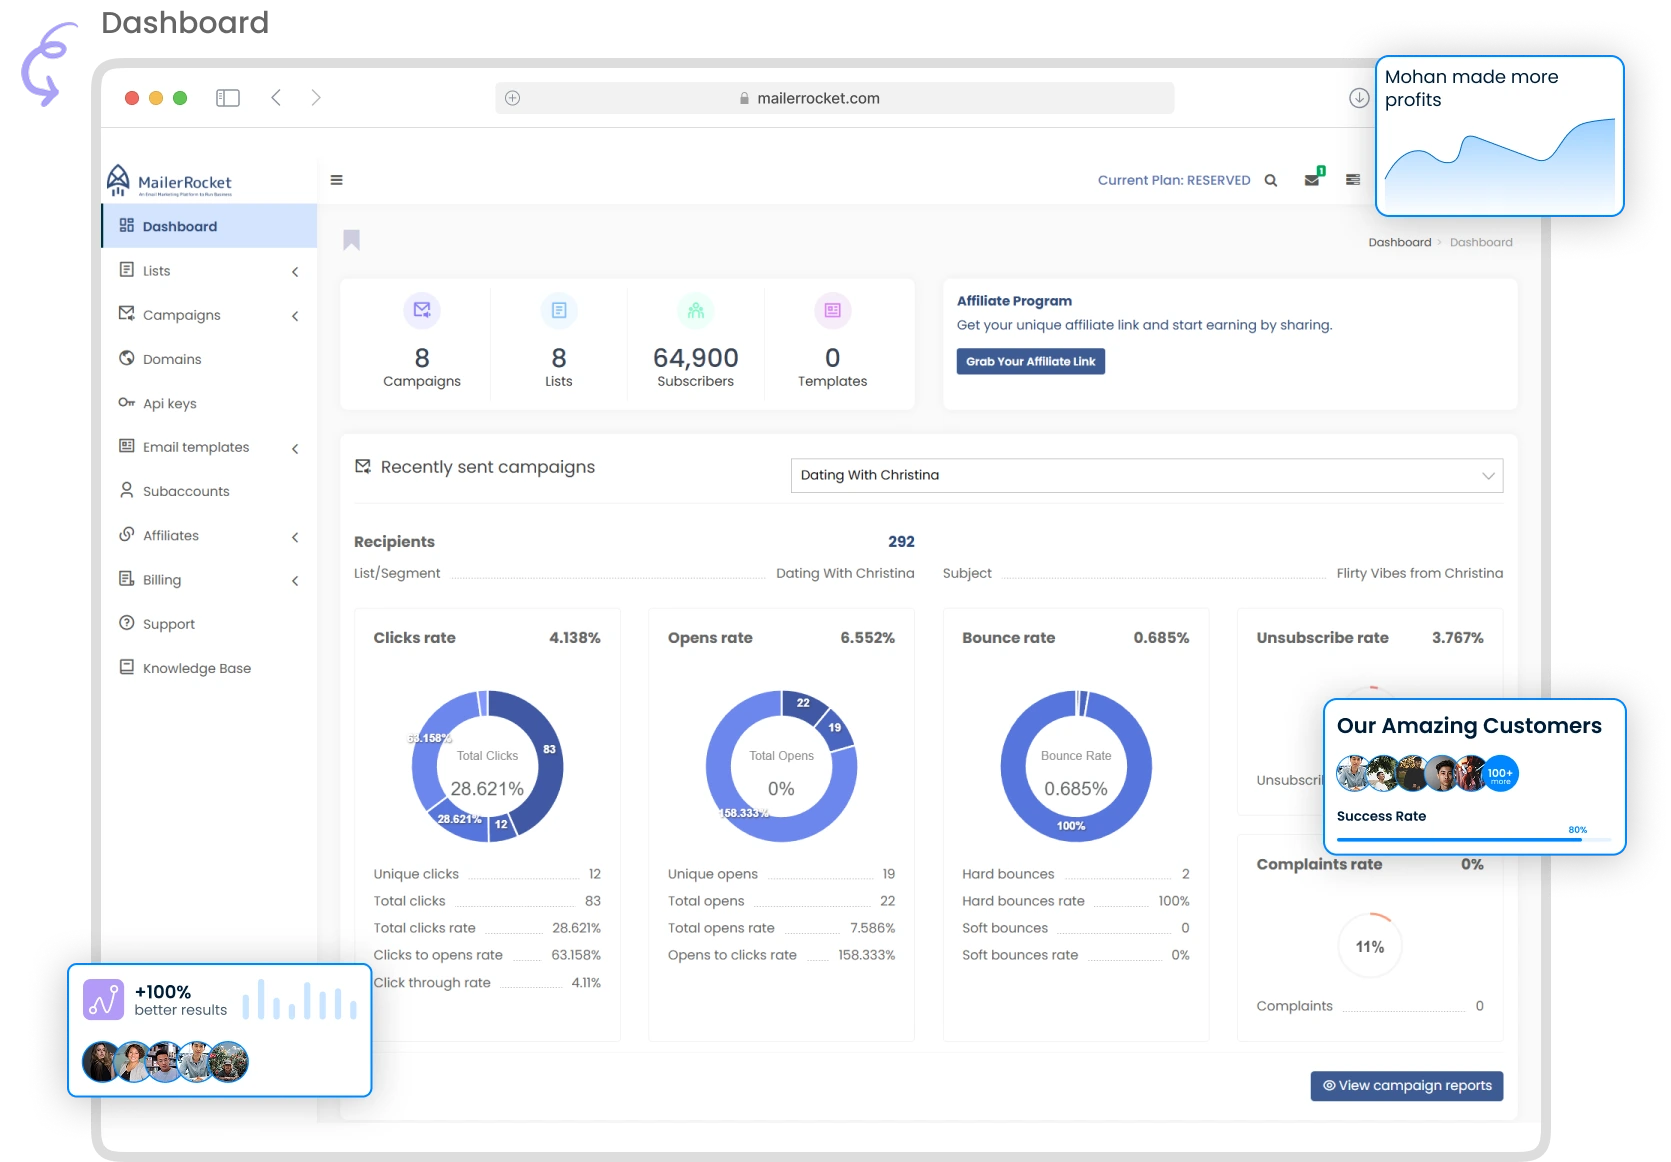Go to Knowledge Base in sidebar
The width and height of the screenshot is (1671, 1162).
[196, 668]
